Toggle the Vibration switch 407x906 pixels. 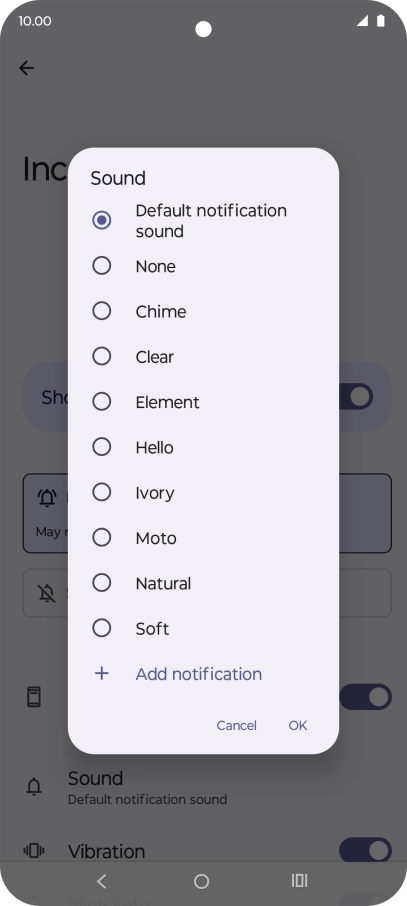(x=365, y=851)
